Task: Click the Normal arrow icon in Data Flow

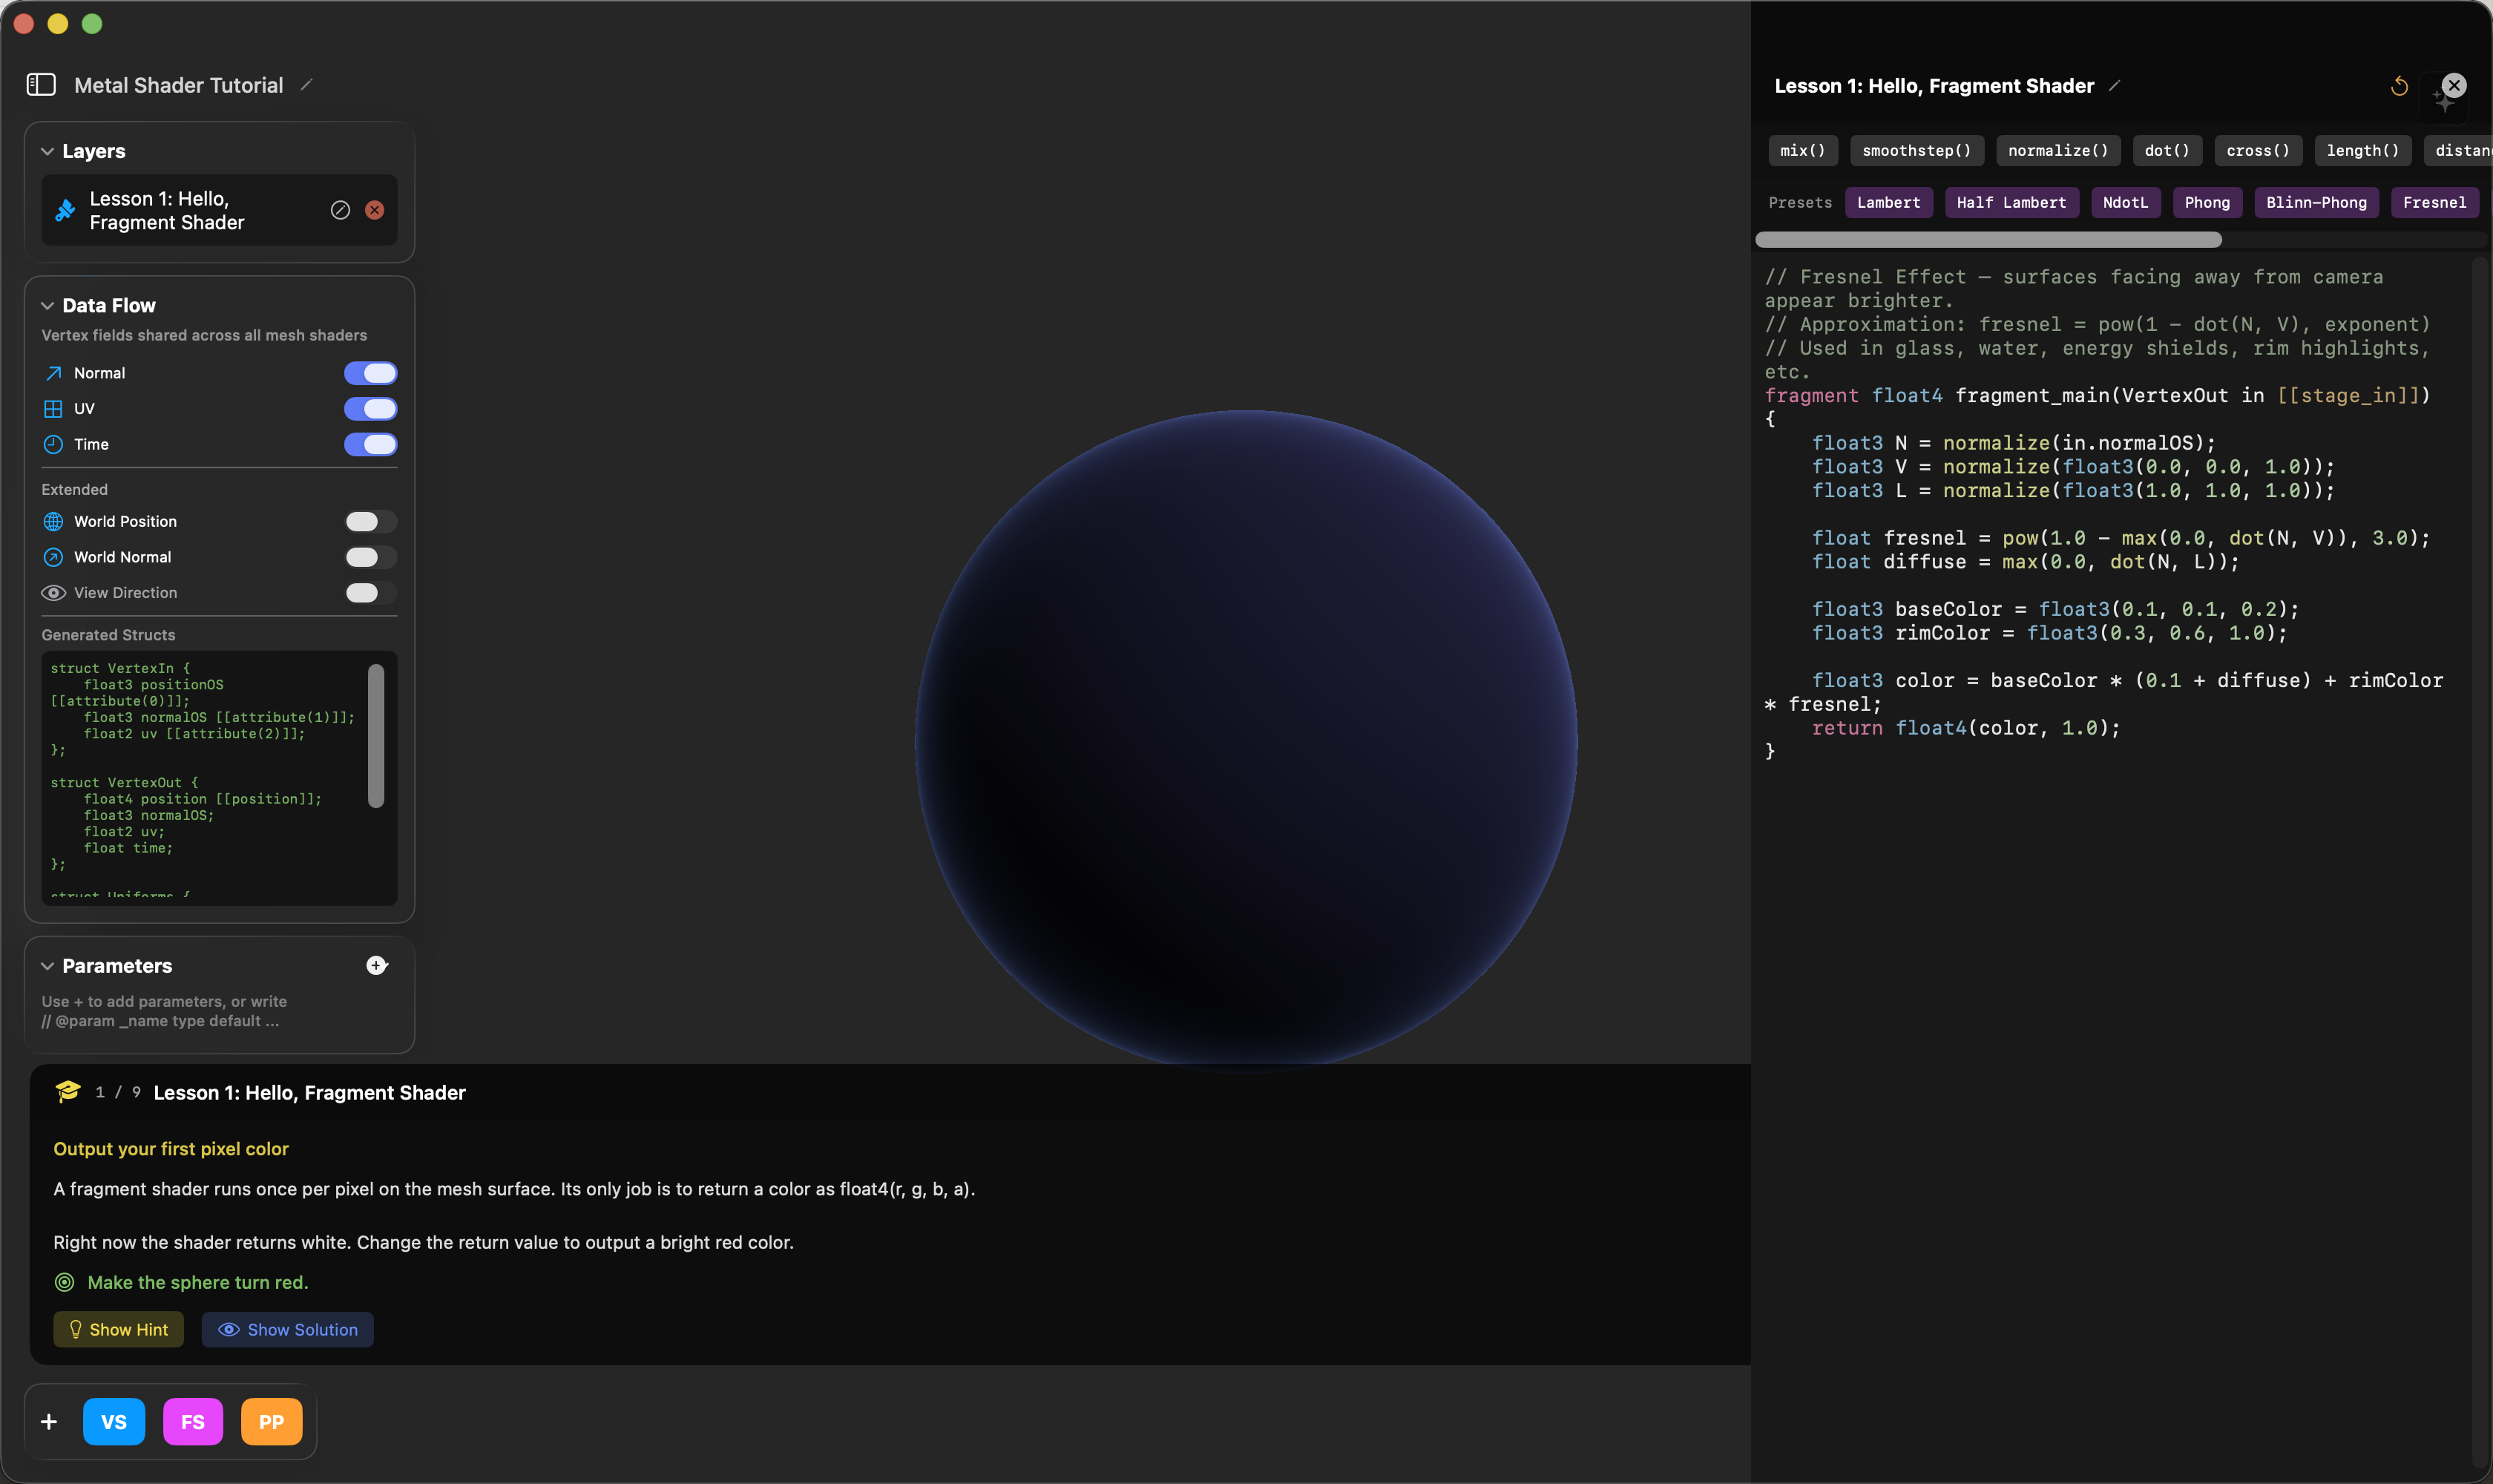Action: [x=54, y=373]
